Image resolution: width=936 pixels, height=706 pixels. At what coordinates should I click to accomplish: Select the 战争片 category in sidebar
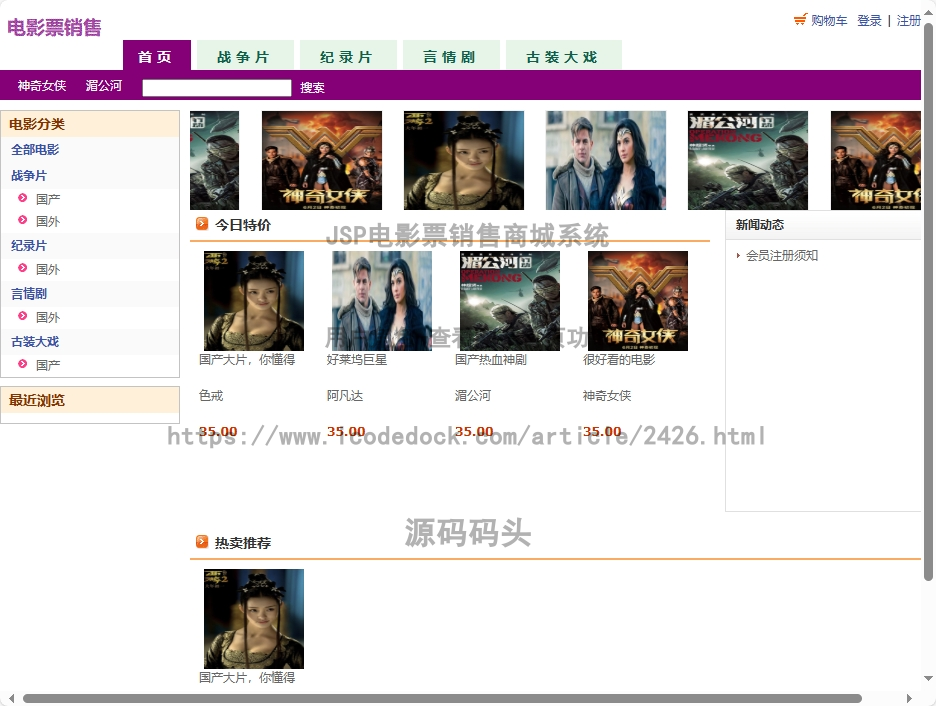click(29, 175)
